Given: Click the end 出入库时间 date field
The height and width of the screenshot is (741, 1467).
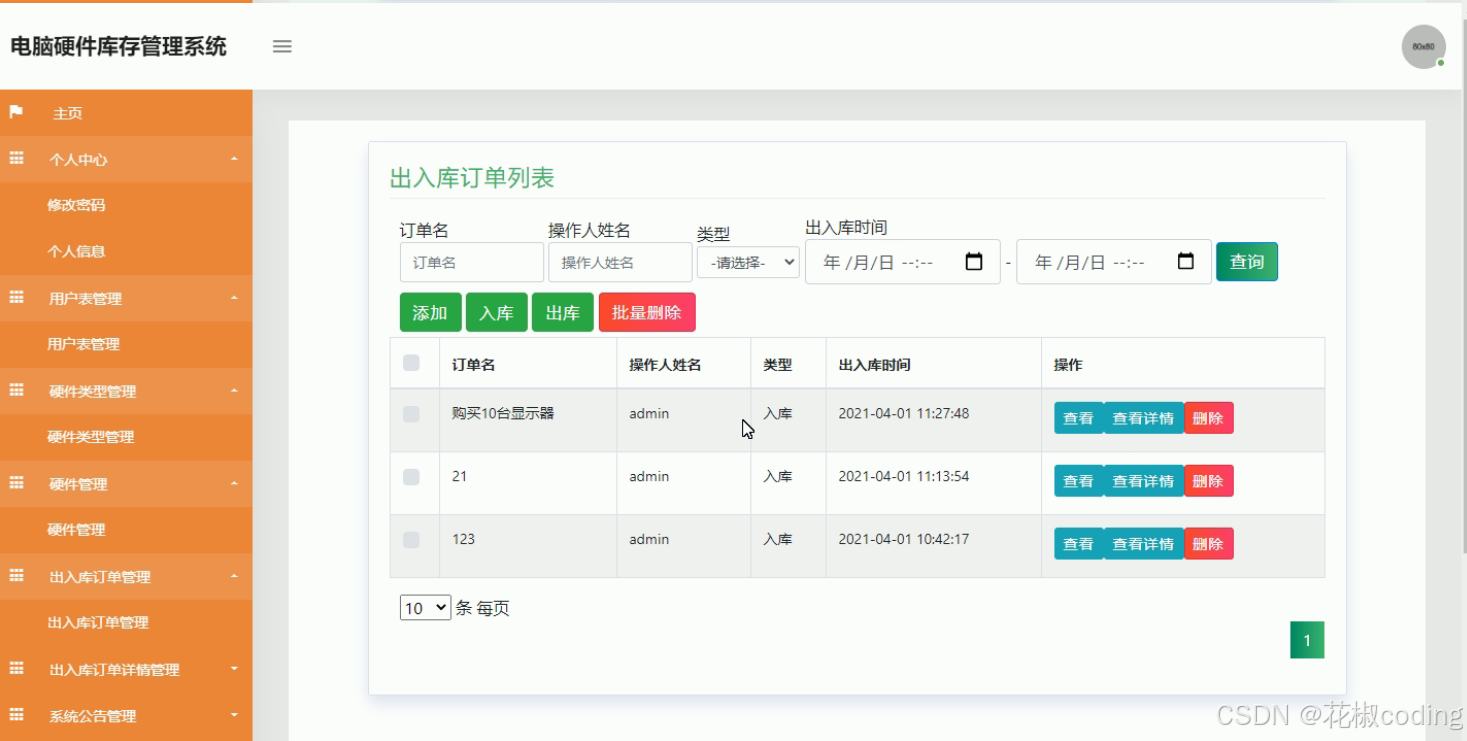Looking at the screenshot, I should pyautogui.click(x=1114, y=262).
